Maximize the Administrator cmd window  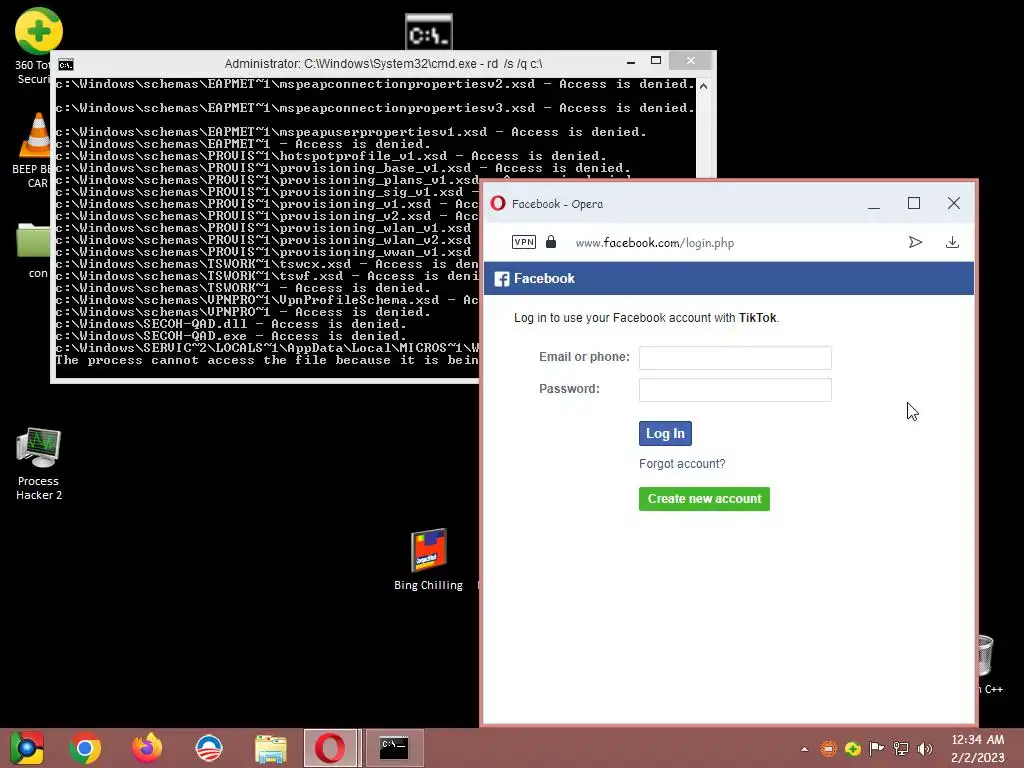pos(656,61)
